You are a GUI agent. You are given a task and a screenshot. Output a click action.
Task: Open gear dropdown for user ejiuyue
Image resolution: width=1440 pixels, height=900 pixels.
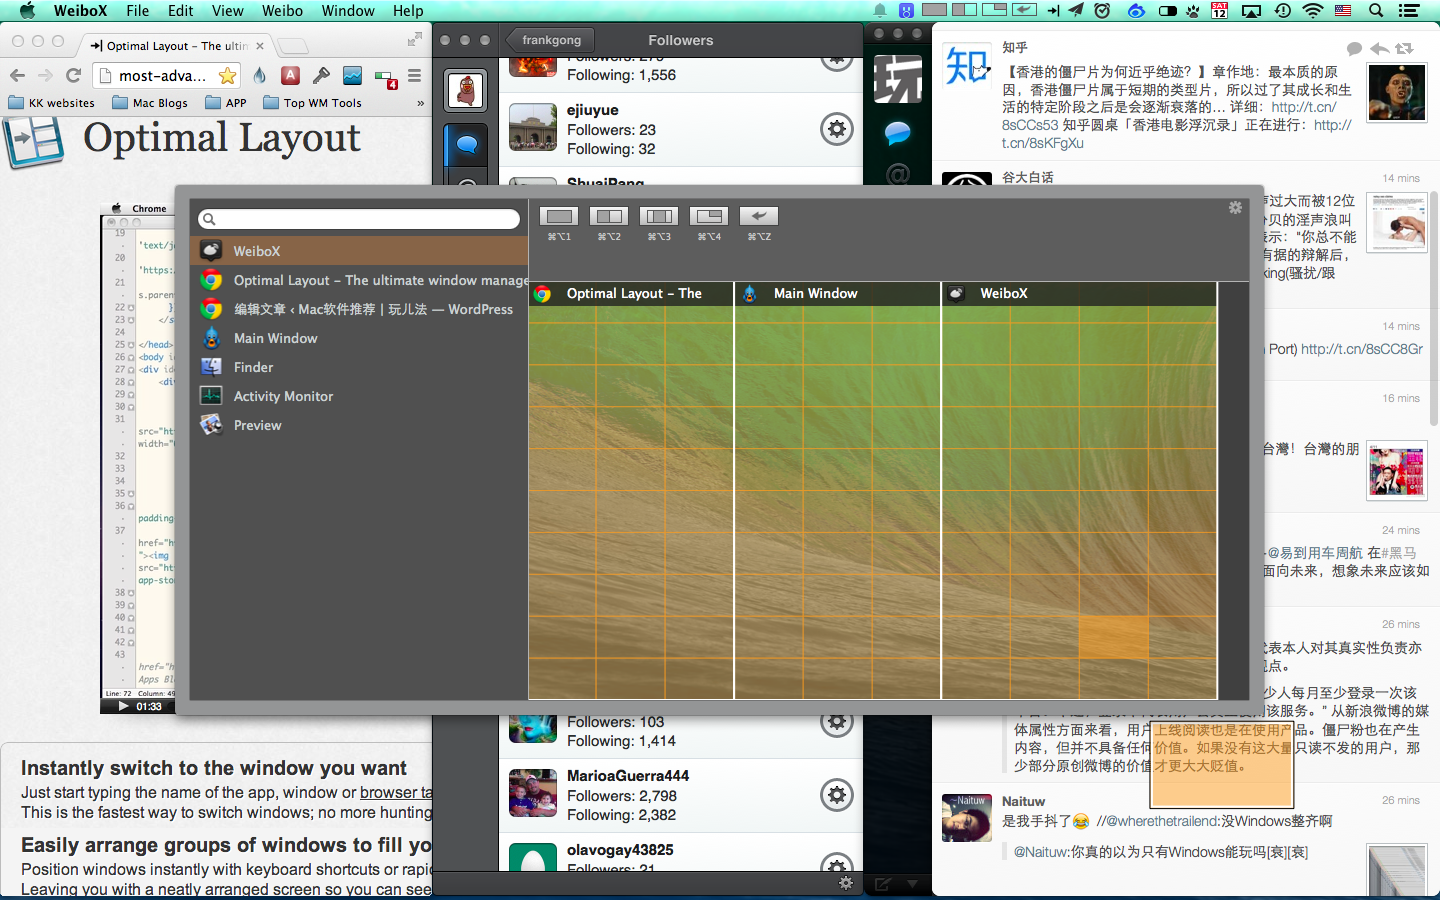(x=836, y=129)
